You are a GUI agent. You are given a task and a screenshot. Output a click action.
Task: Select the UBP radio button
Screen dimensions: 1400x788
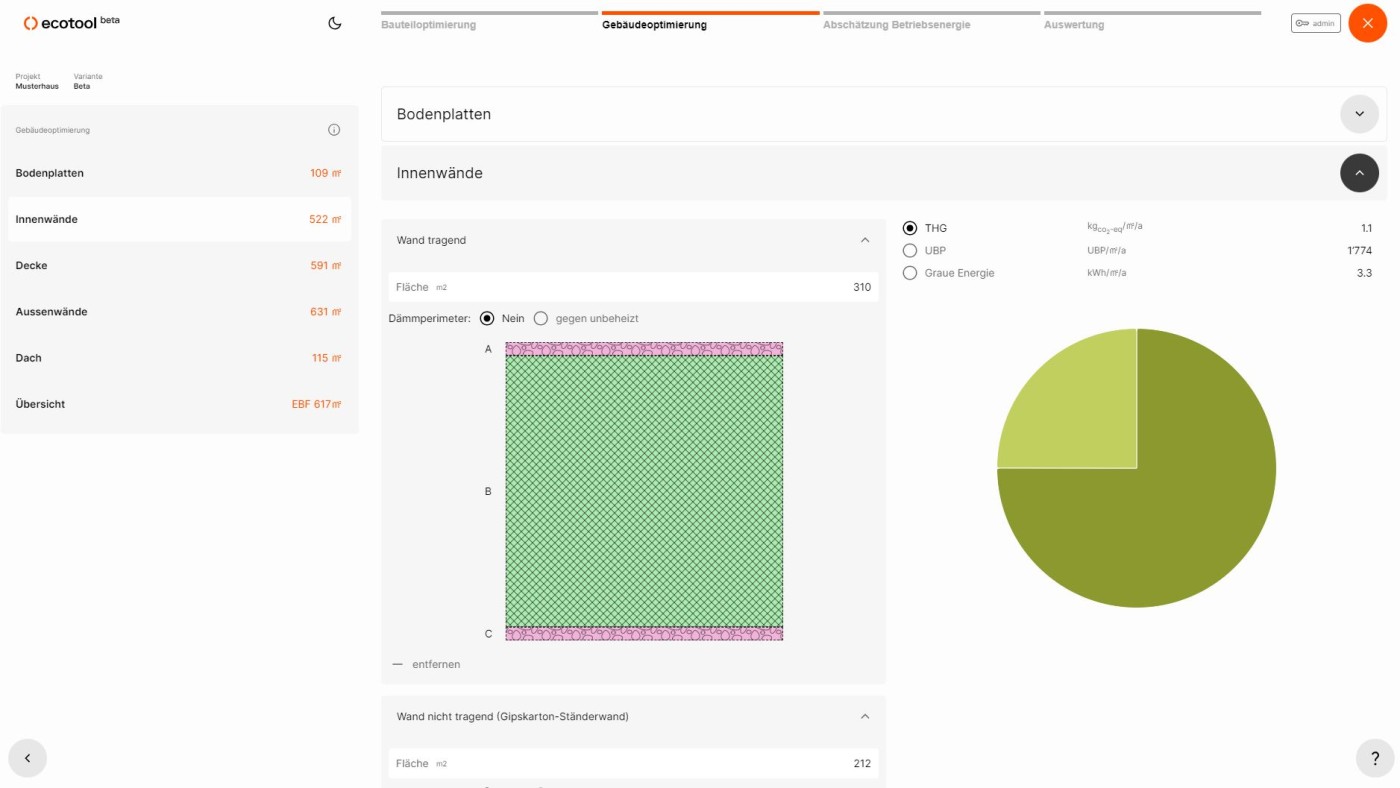[x=910, y=251]
